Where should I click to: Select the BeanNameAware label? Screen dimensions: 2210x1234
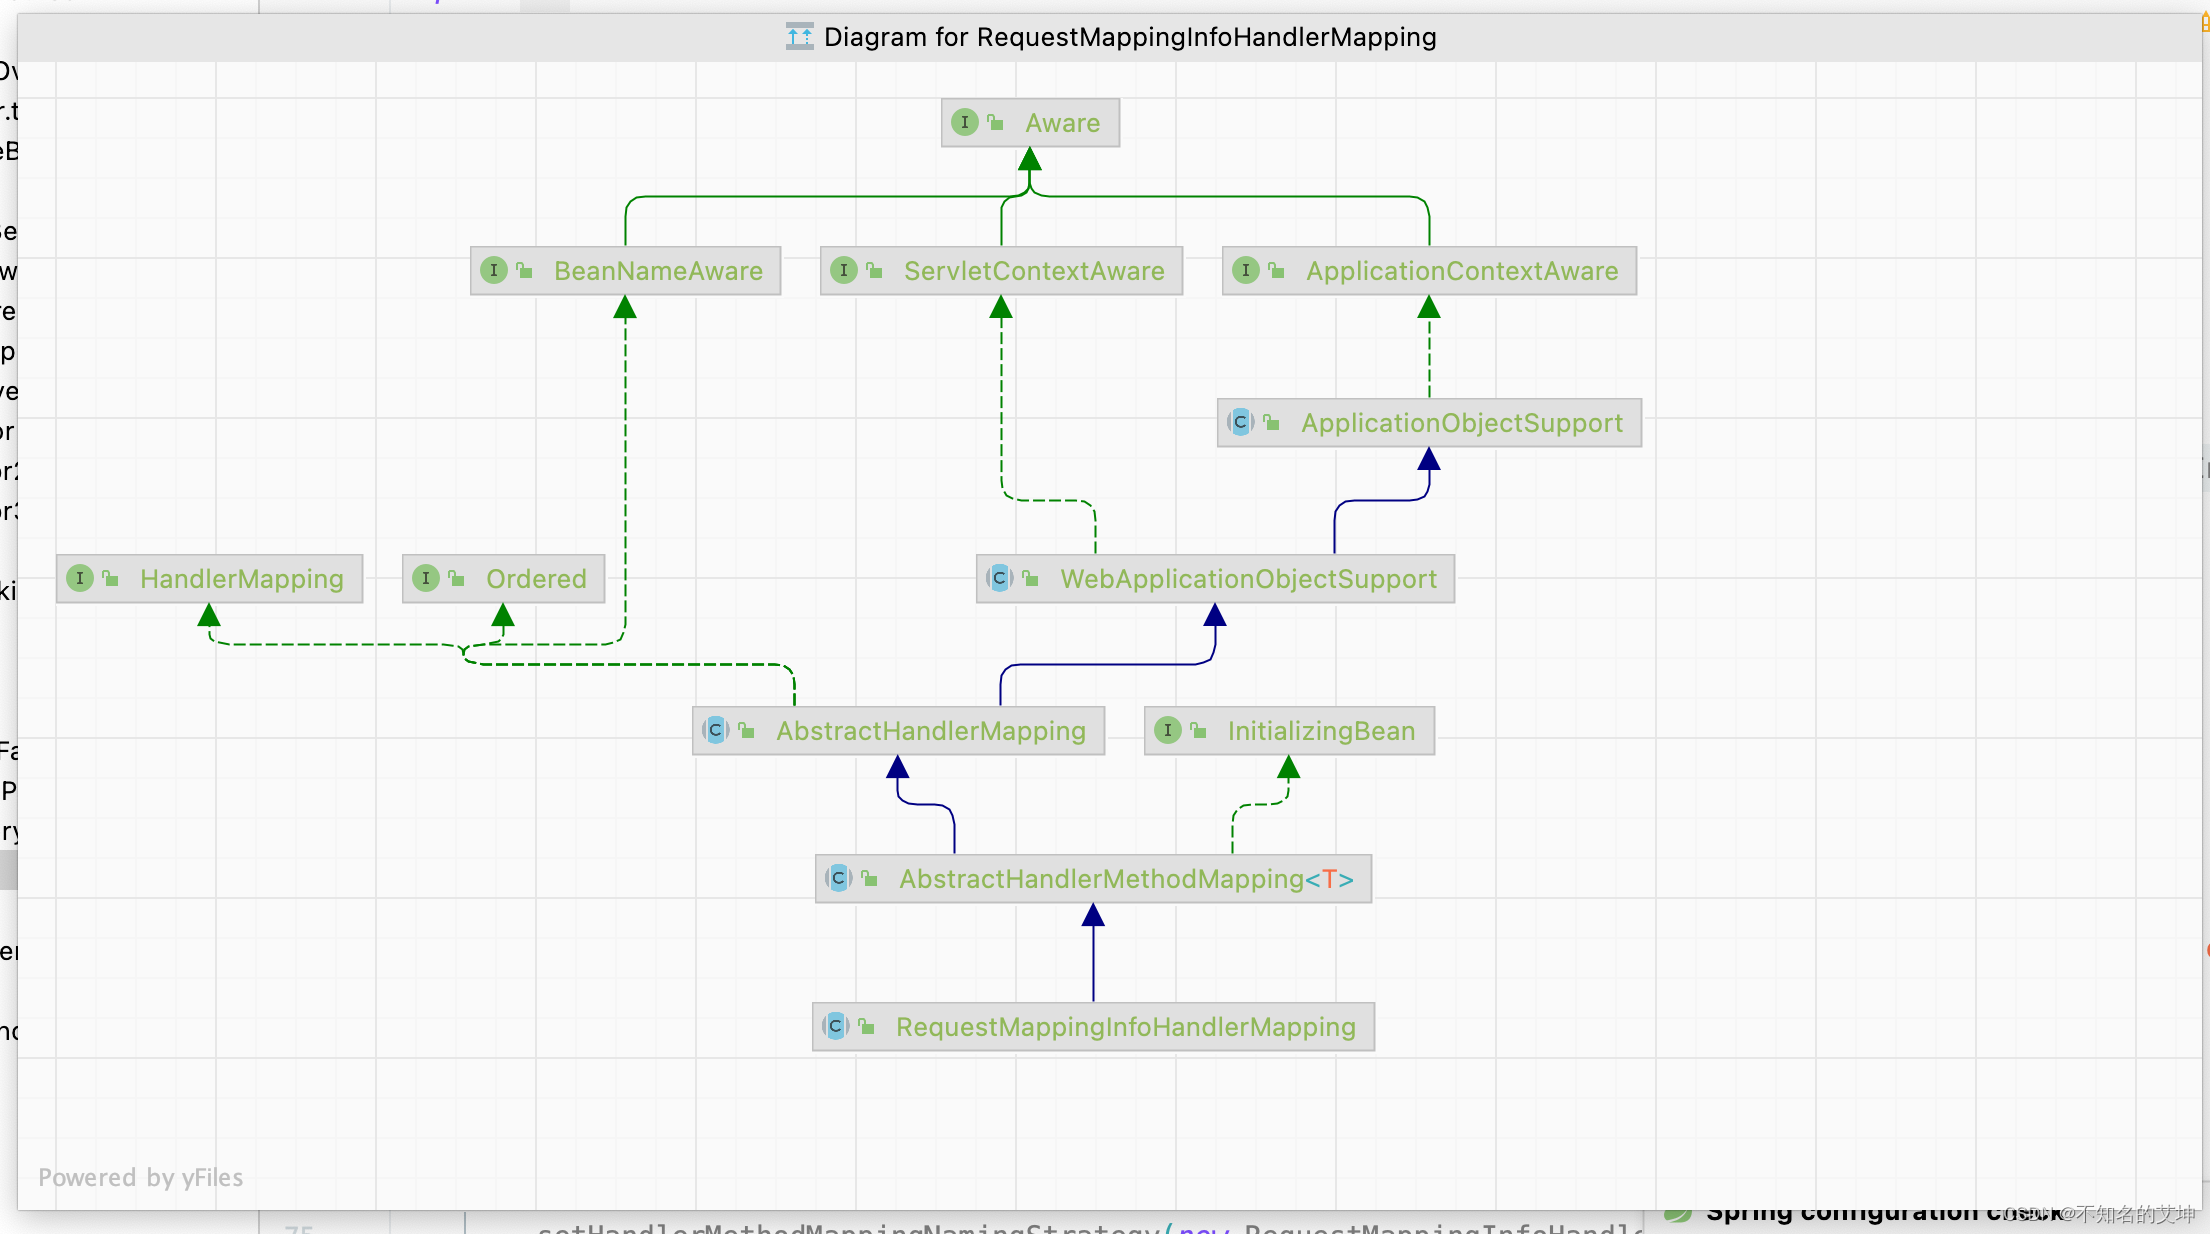click(658, 271)
